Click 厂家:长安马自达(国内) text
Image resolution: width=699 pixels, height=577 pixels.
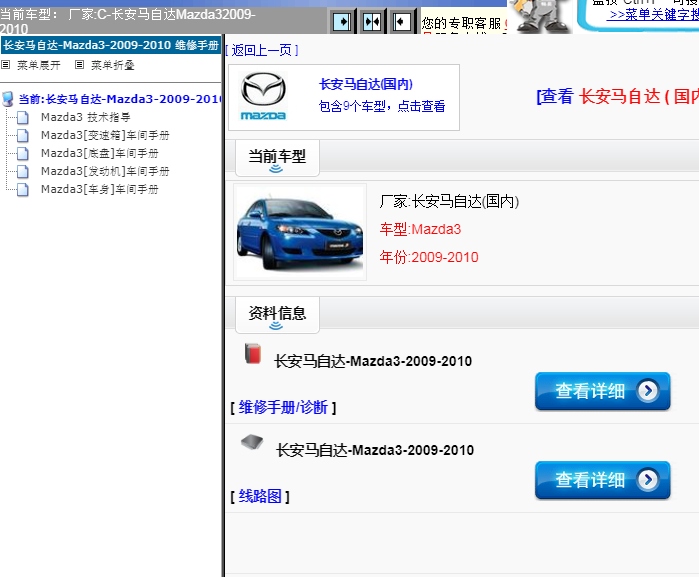(x=449, y=202)
